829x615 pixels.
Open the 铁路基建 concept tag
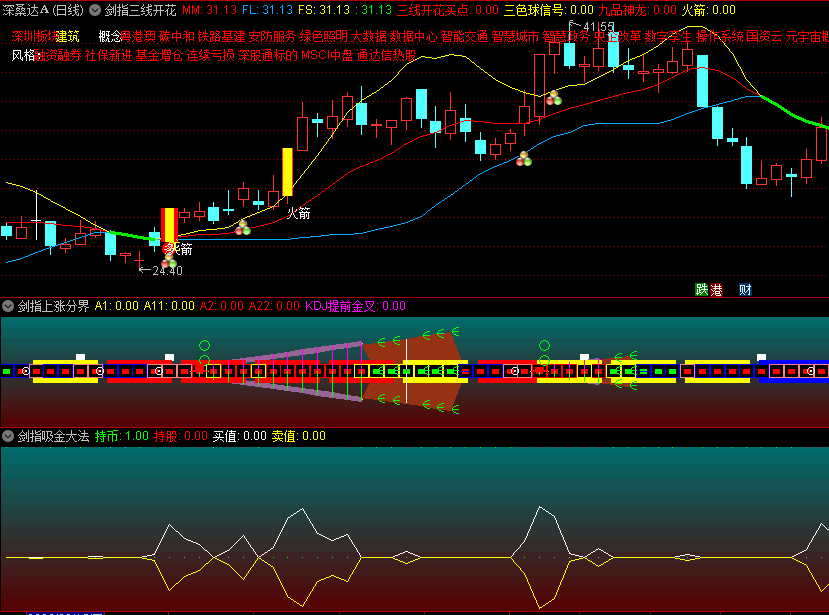222,36
